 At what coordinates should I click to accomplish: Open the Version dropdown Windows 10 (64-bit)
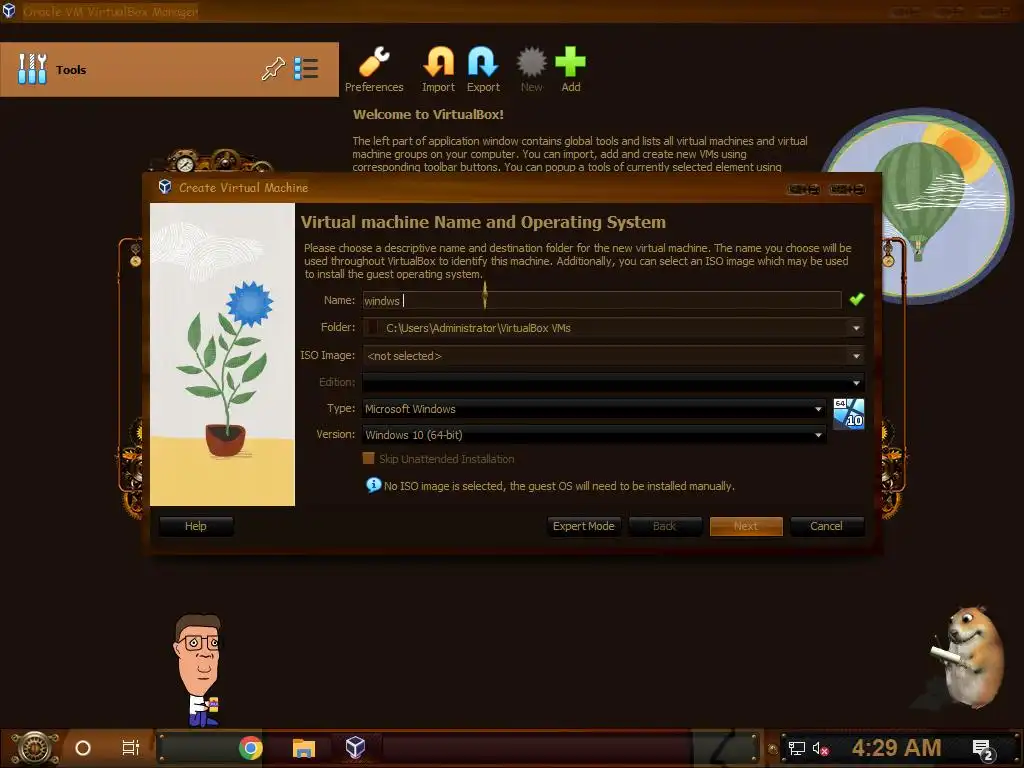(594, 435)
